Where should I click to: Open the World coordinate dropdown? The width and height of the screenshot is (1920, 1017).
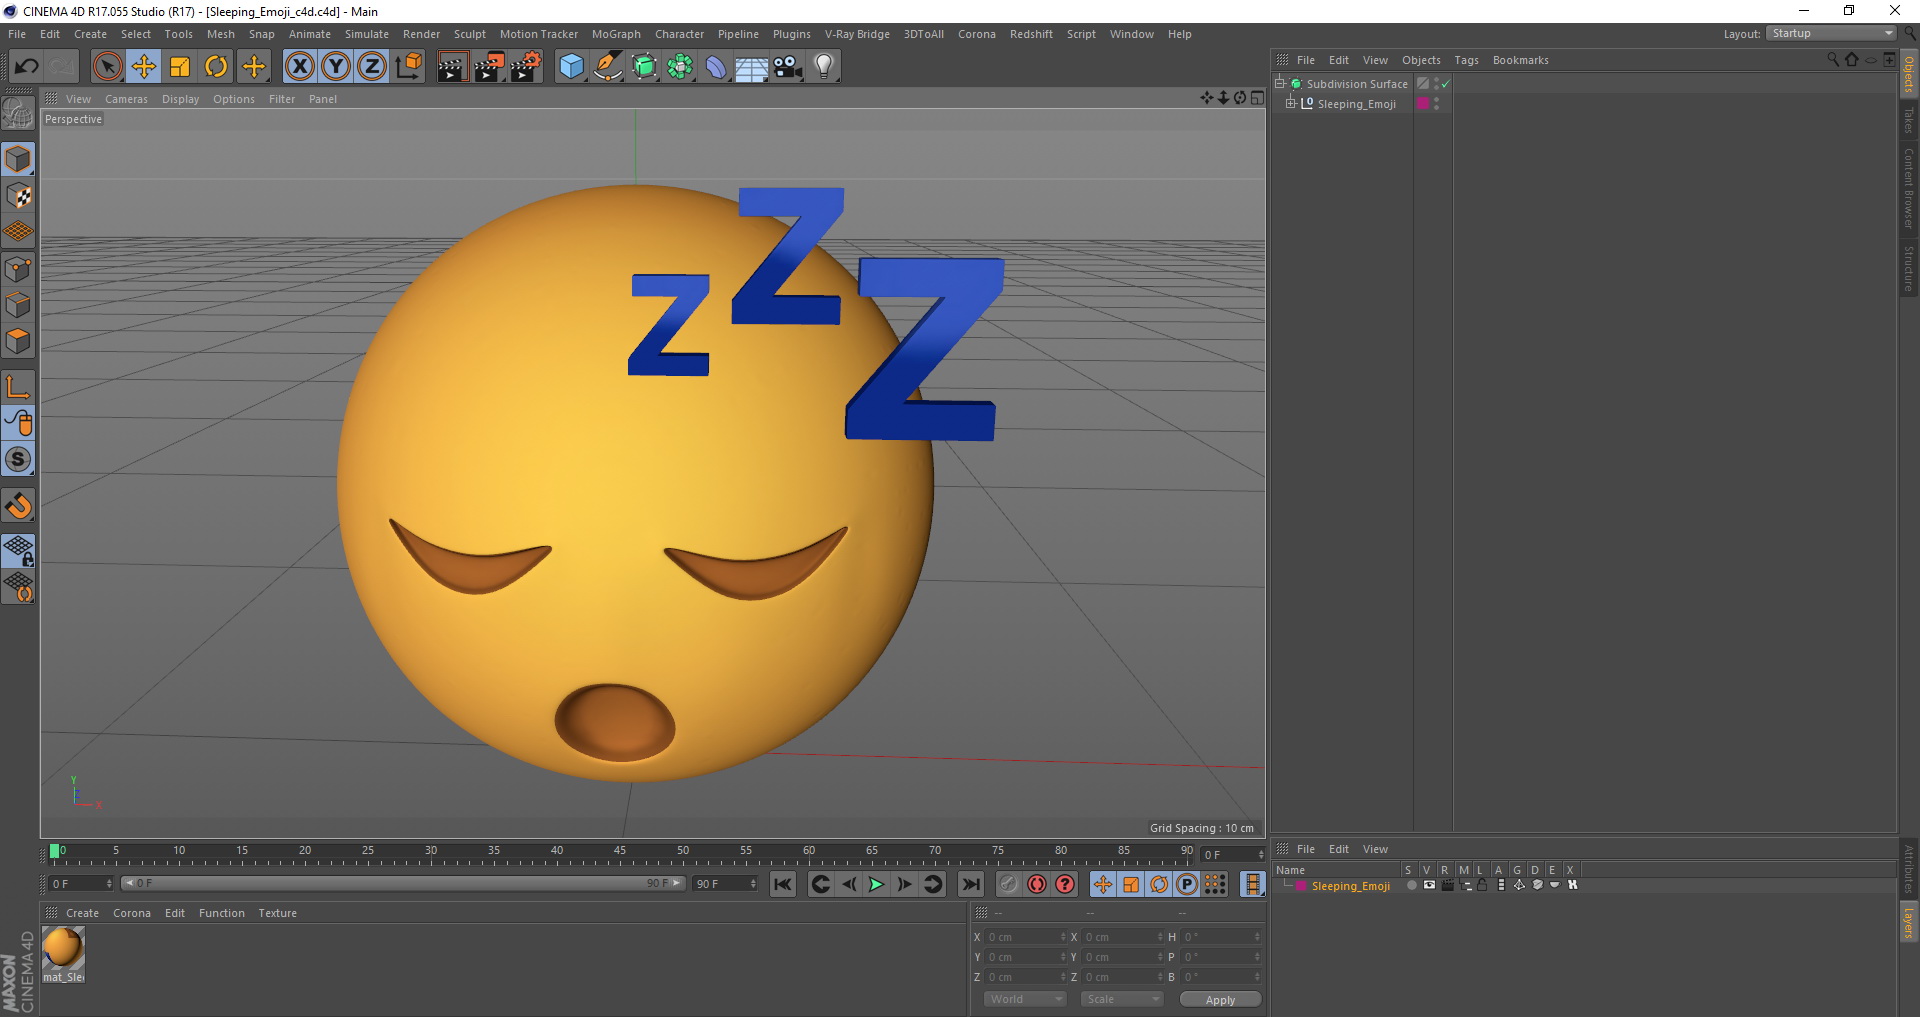[1025, 999]
